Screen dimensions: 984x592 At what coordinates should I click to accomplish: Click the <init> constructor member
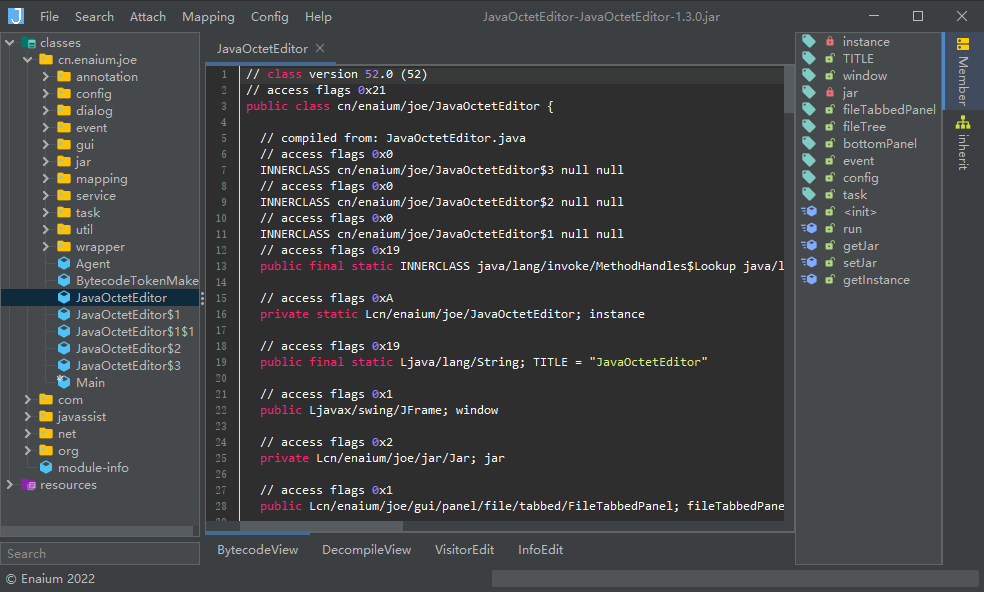pyautogui.click(x=859, y=212)
